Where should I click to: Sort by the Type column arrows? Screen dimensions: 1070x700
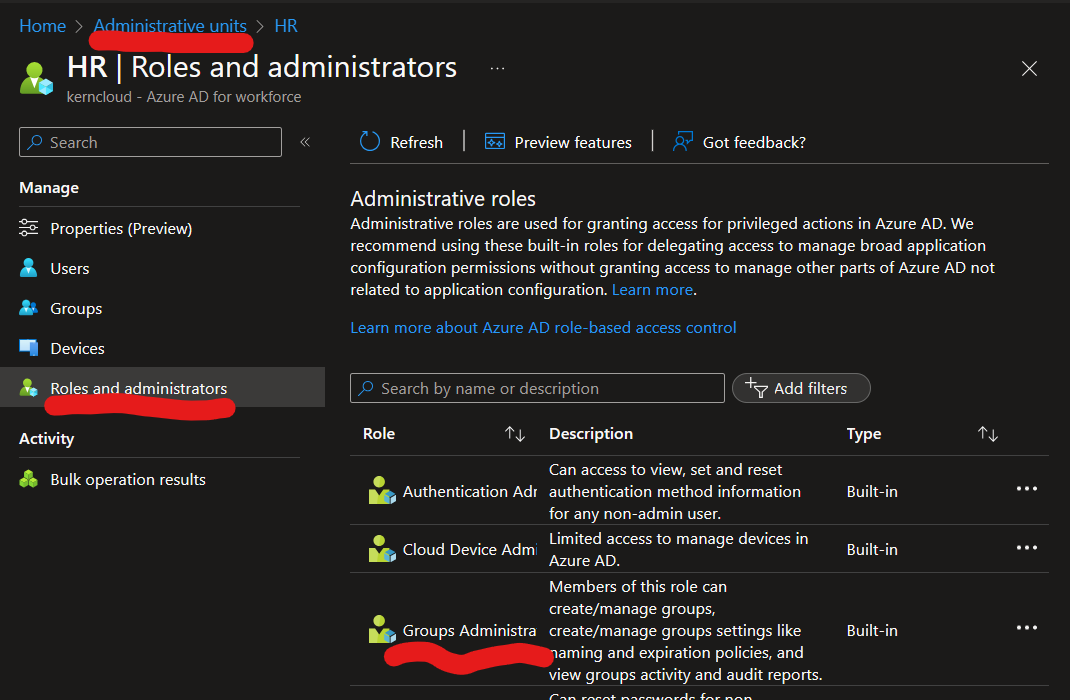[x=987, y=434]
